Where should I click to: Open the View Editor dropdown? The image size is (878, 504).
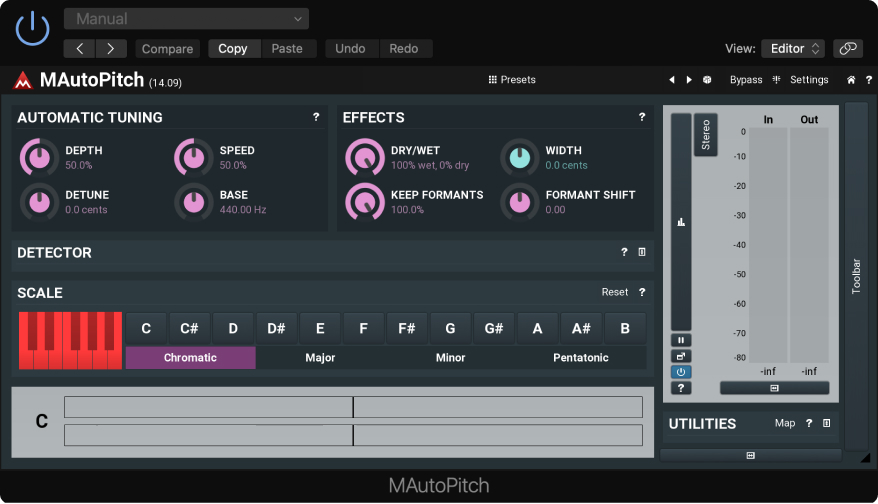(x=794, y=49)
